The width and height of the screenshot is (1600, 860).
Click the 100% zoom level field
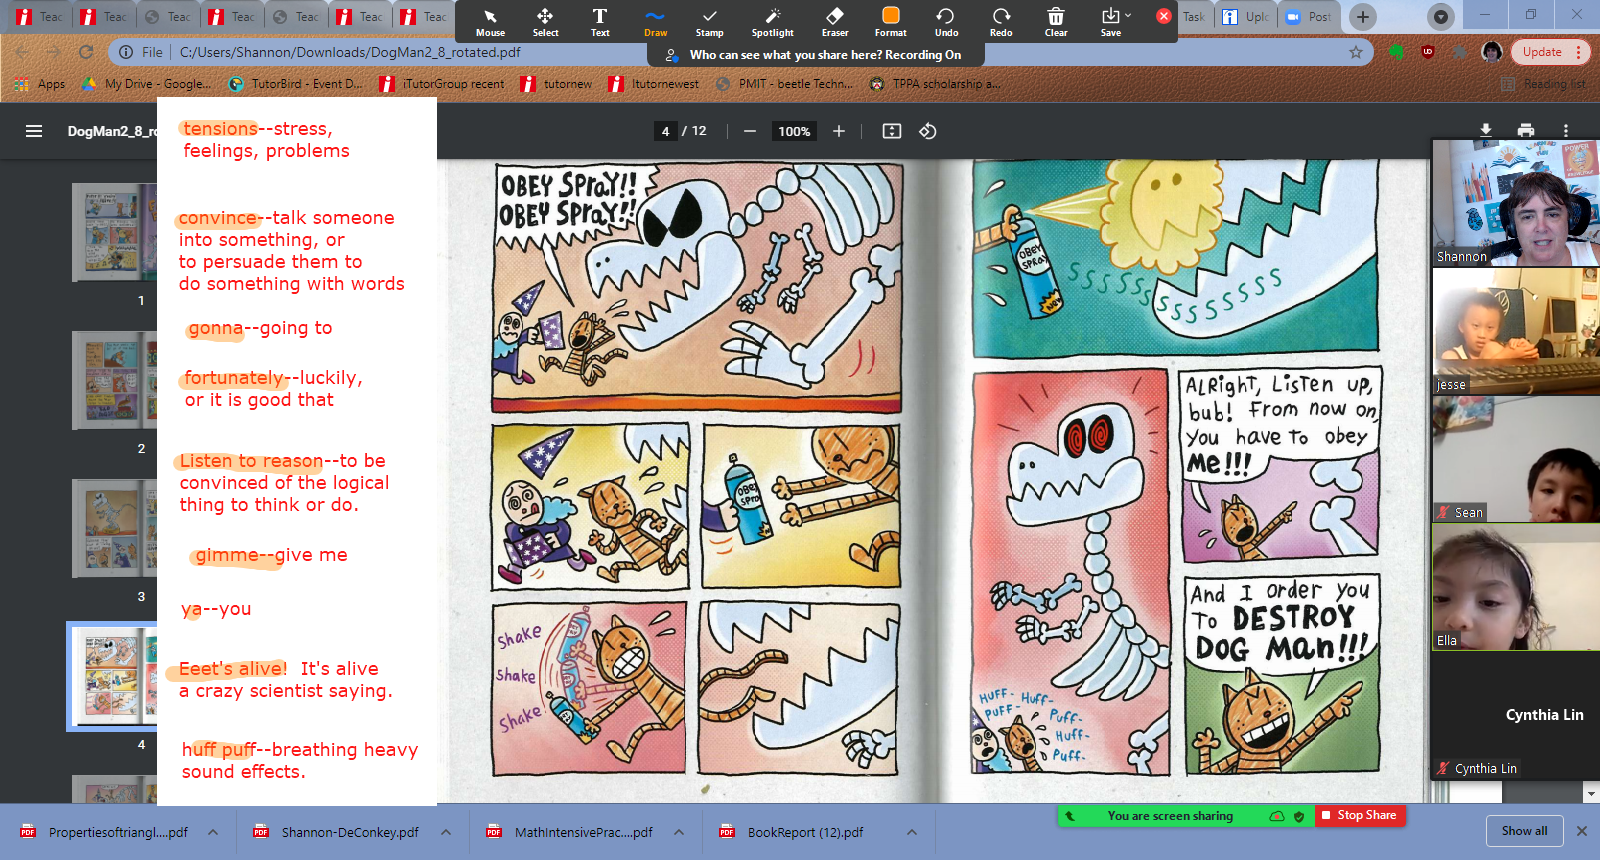coord(795,131)
